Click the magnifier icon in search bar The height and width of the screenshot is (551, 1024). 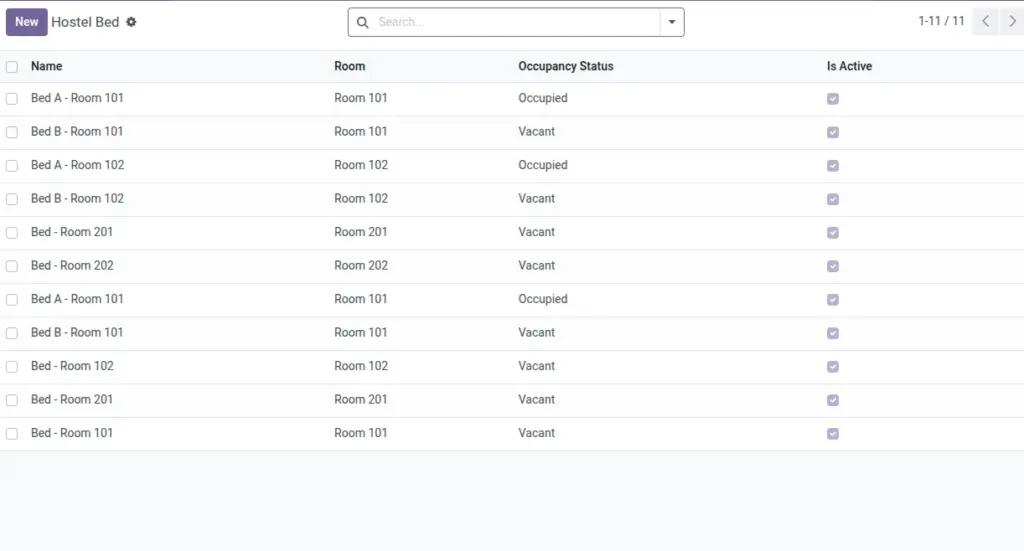tap(362, 22)
